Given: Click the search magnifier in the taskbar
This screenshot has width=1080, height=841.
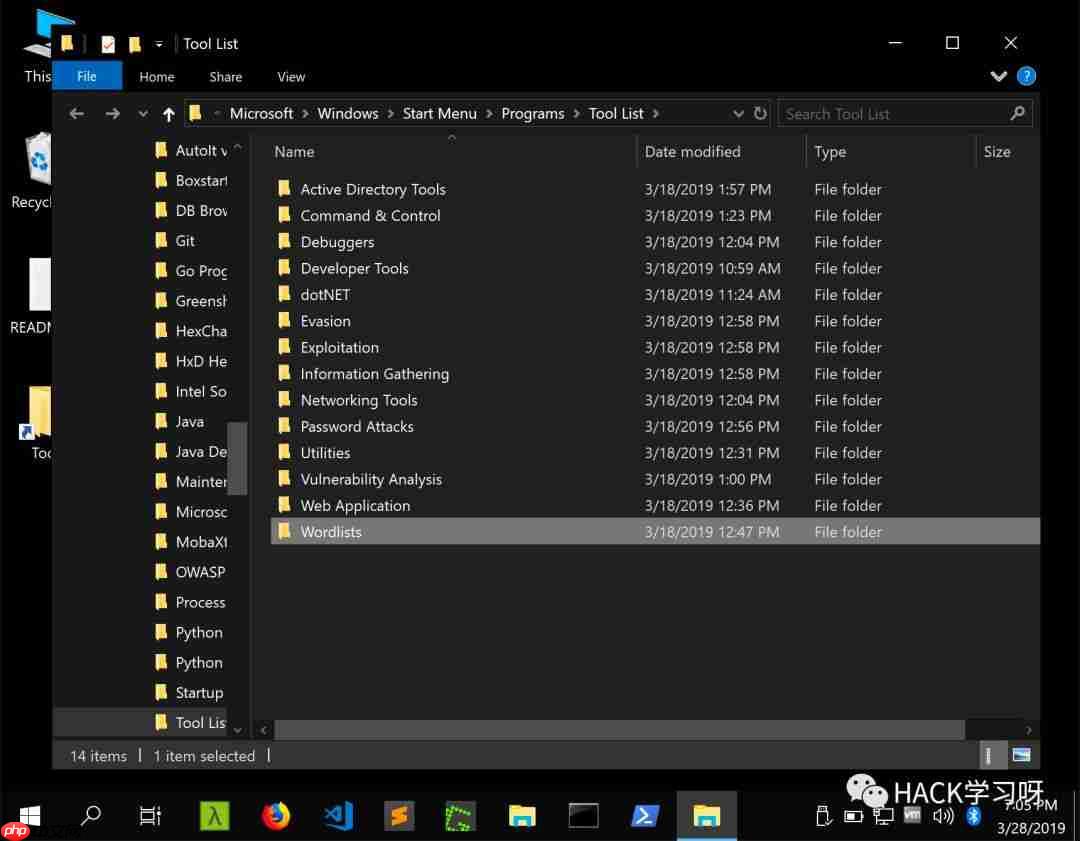Looking at the screenshot, I should [89, 816].
